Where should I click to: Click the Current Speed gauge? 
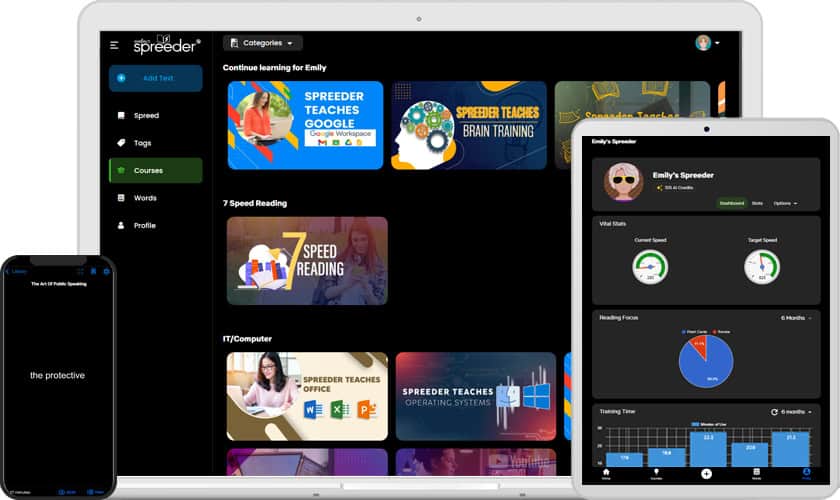pos(650,267)
